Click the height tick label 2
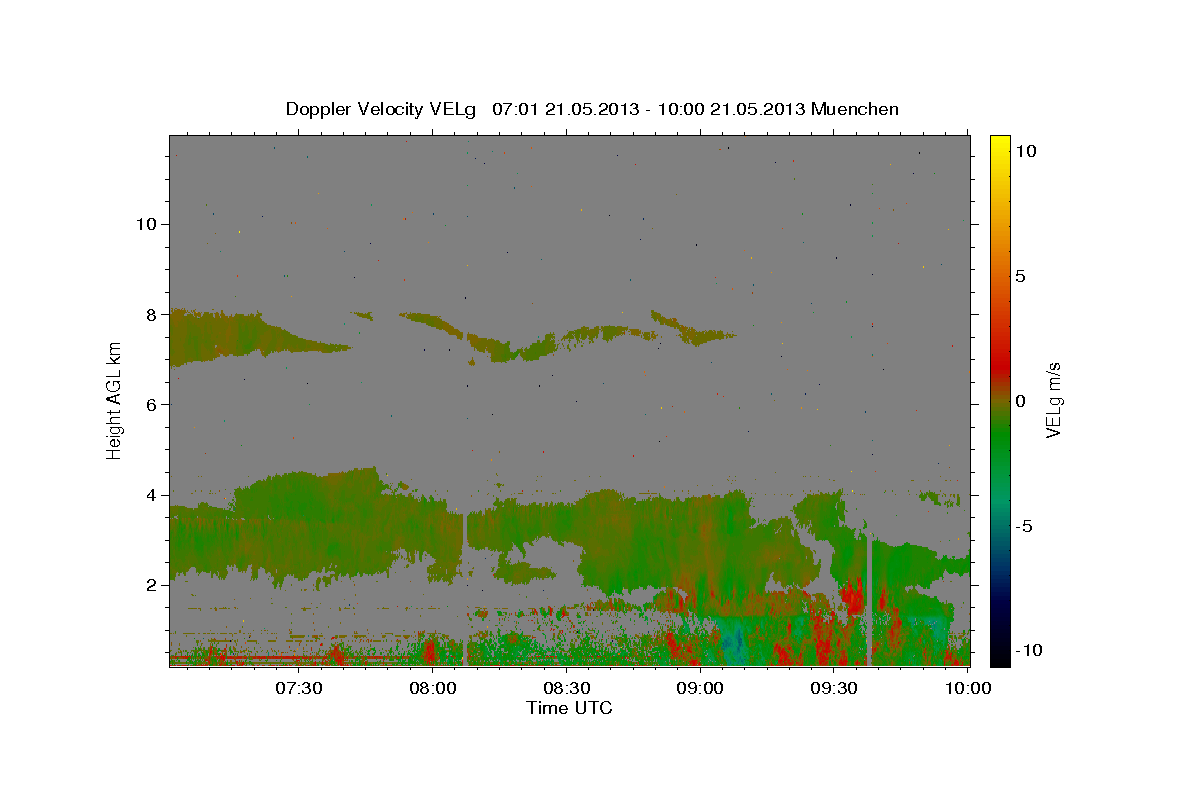Screen dimensions: 1200x800 click(151, 585)
